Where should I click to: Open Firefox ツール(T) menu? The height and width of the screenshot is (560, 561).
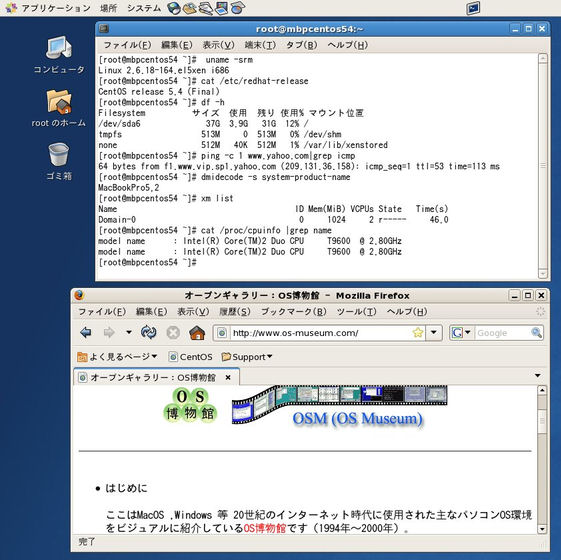pos(356,312)
